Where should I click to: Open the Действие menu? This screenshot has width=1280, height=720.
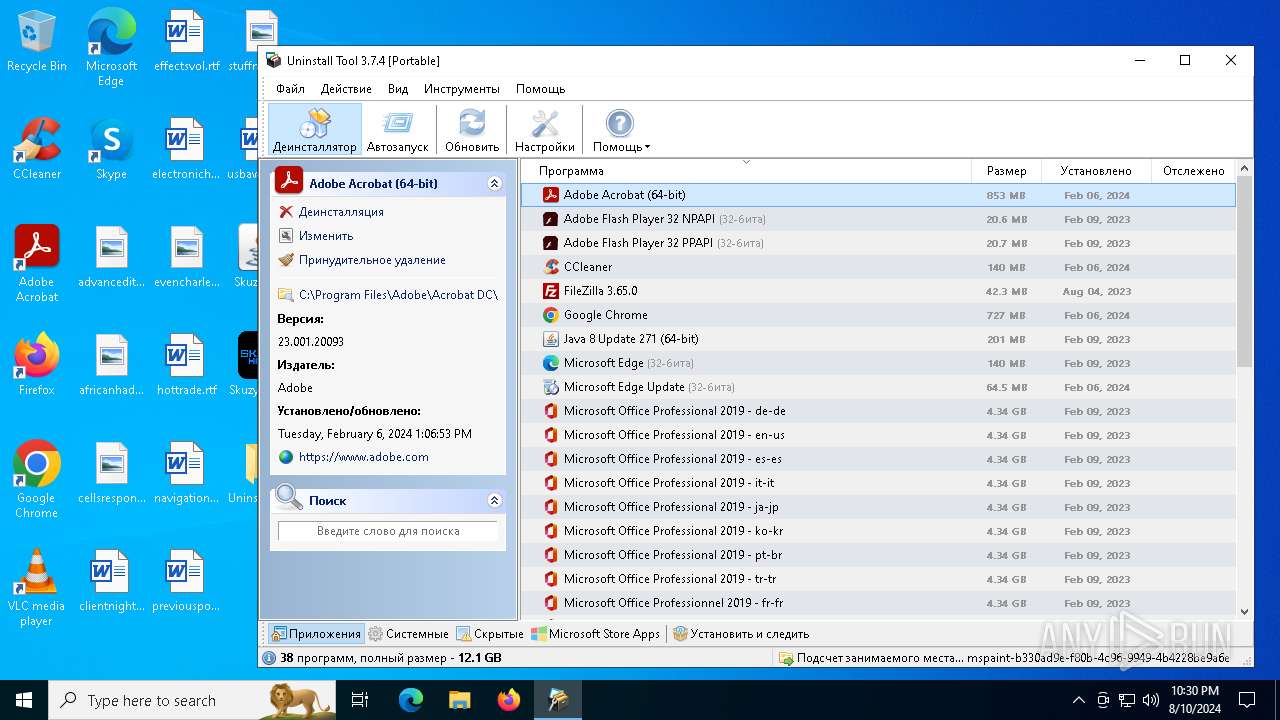pos(346,89)
